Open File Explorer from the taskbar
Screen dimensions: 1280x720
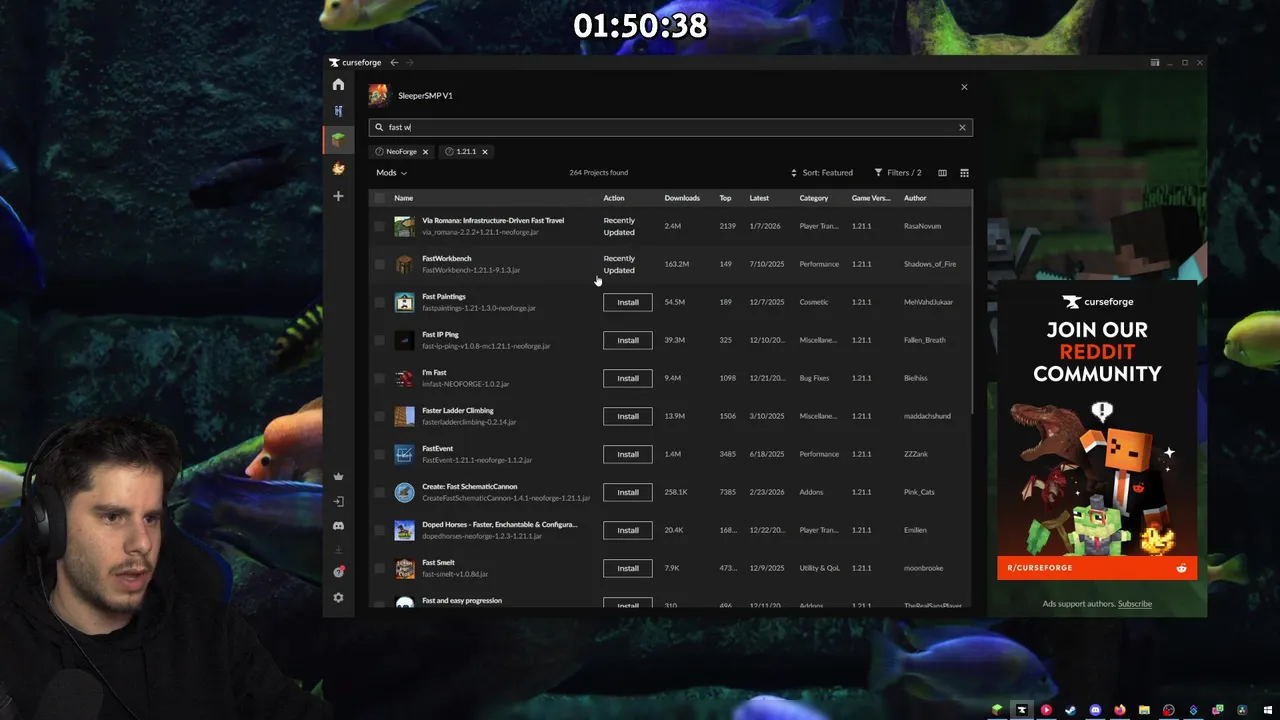tap(1144, 710)
